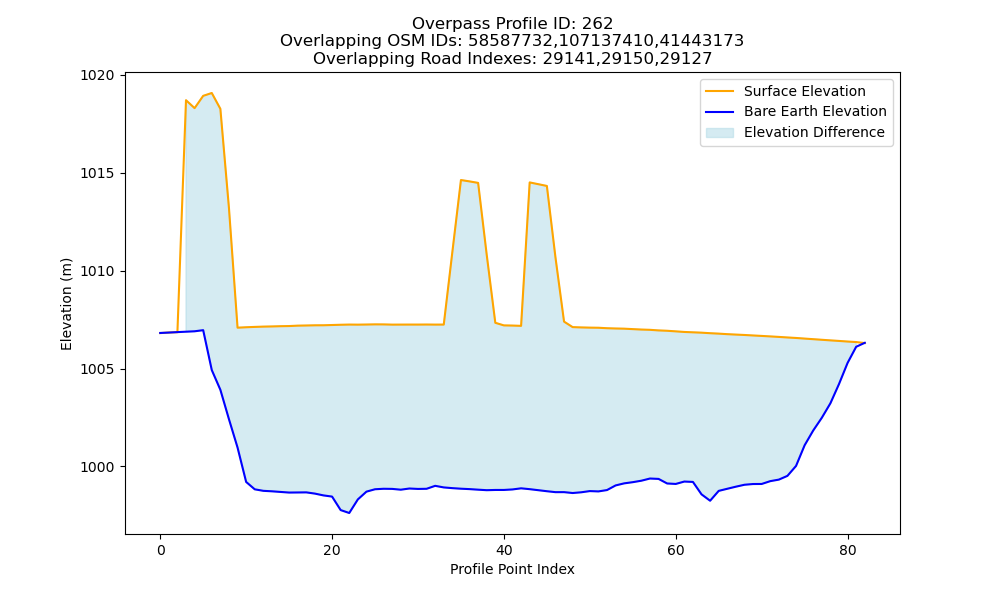1000x600 pixels.
Task: Click the Overlapping Road Indexes title line
Action: (512, 59)
